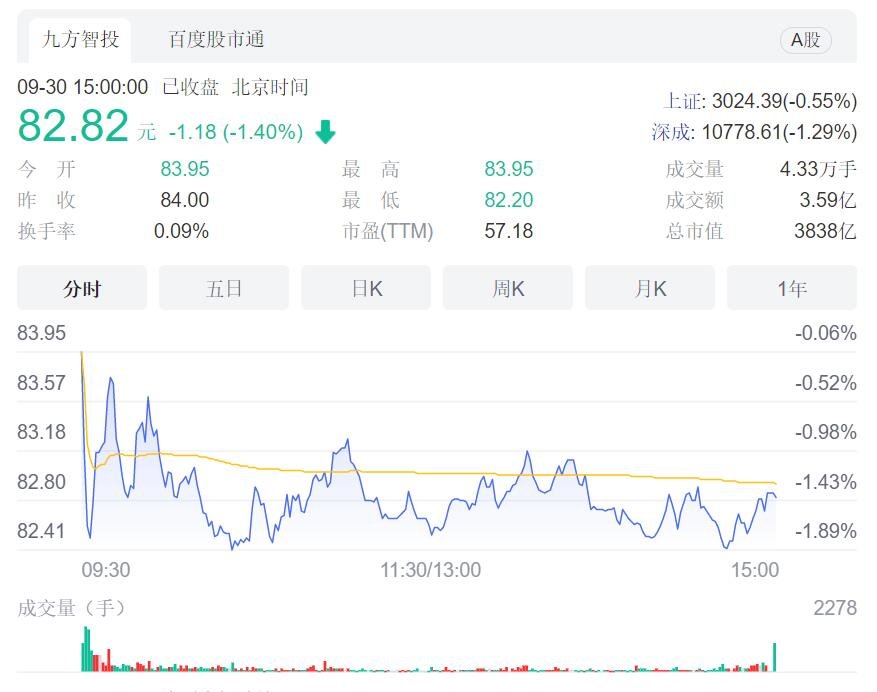Click the 11:30/13:00 time axis label

click(430, 570)
